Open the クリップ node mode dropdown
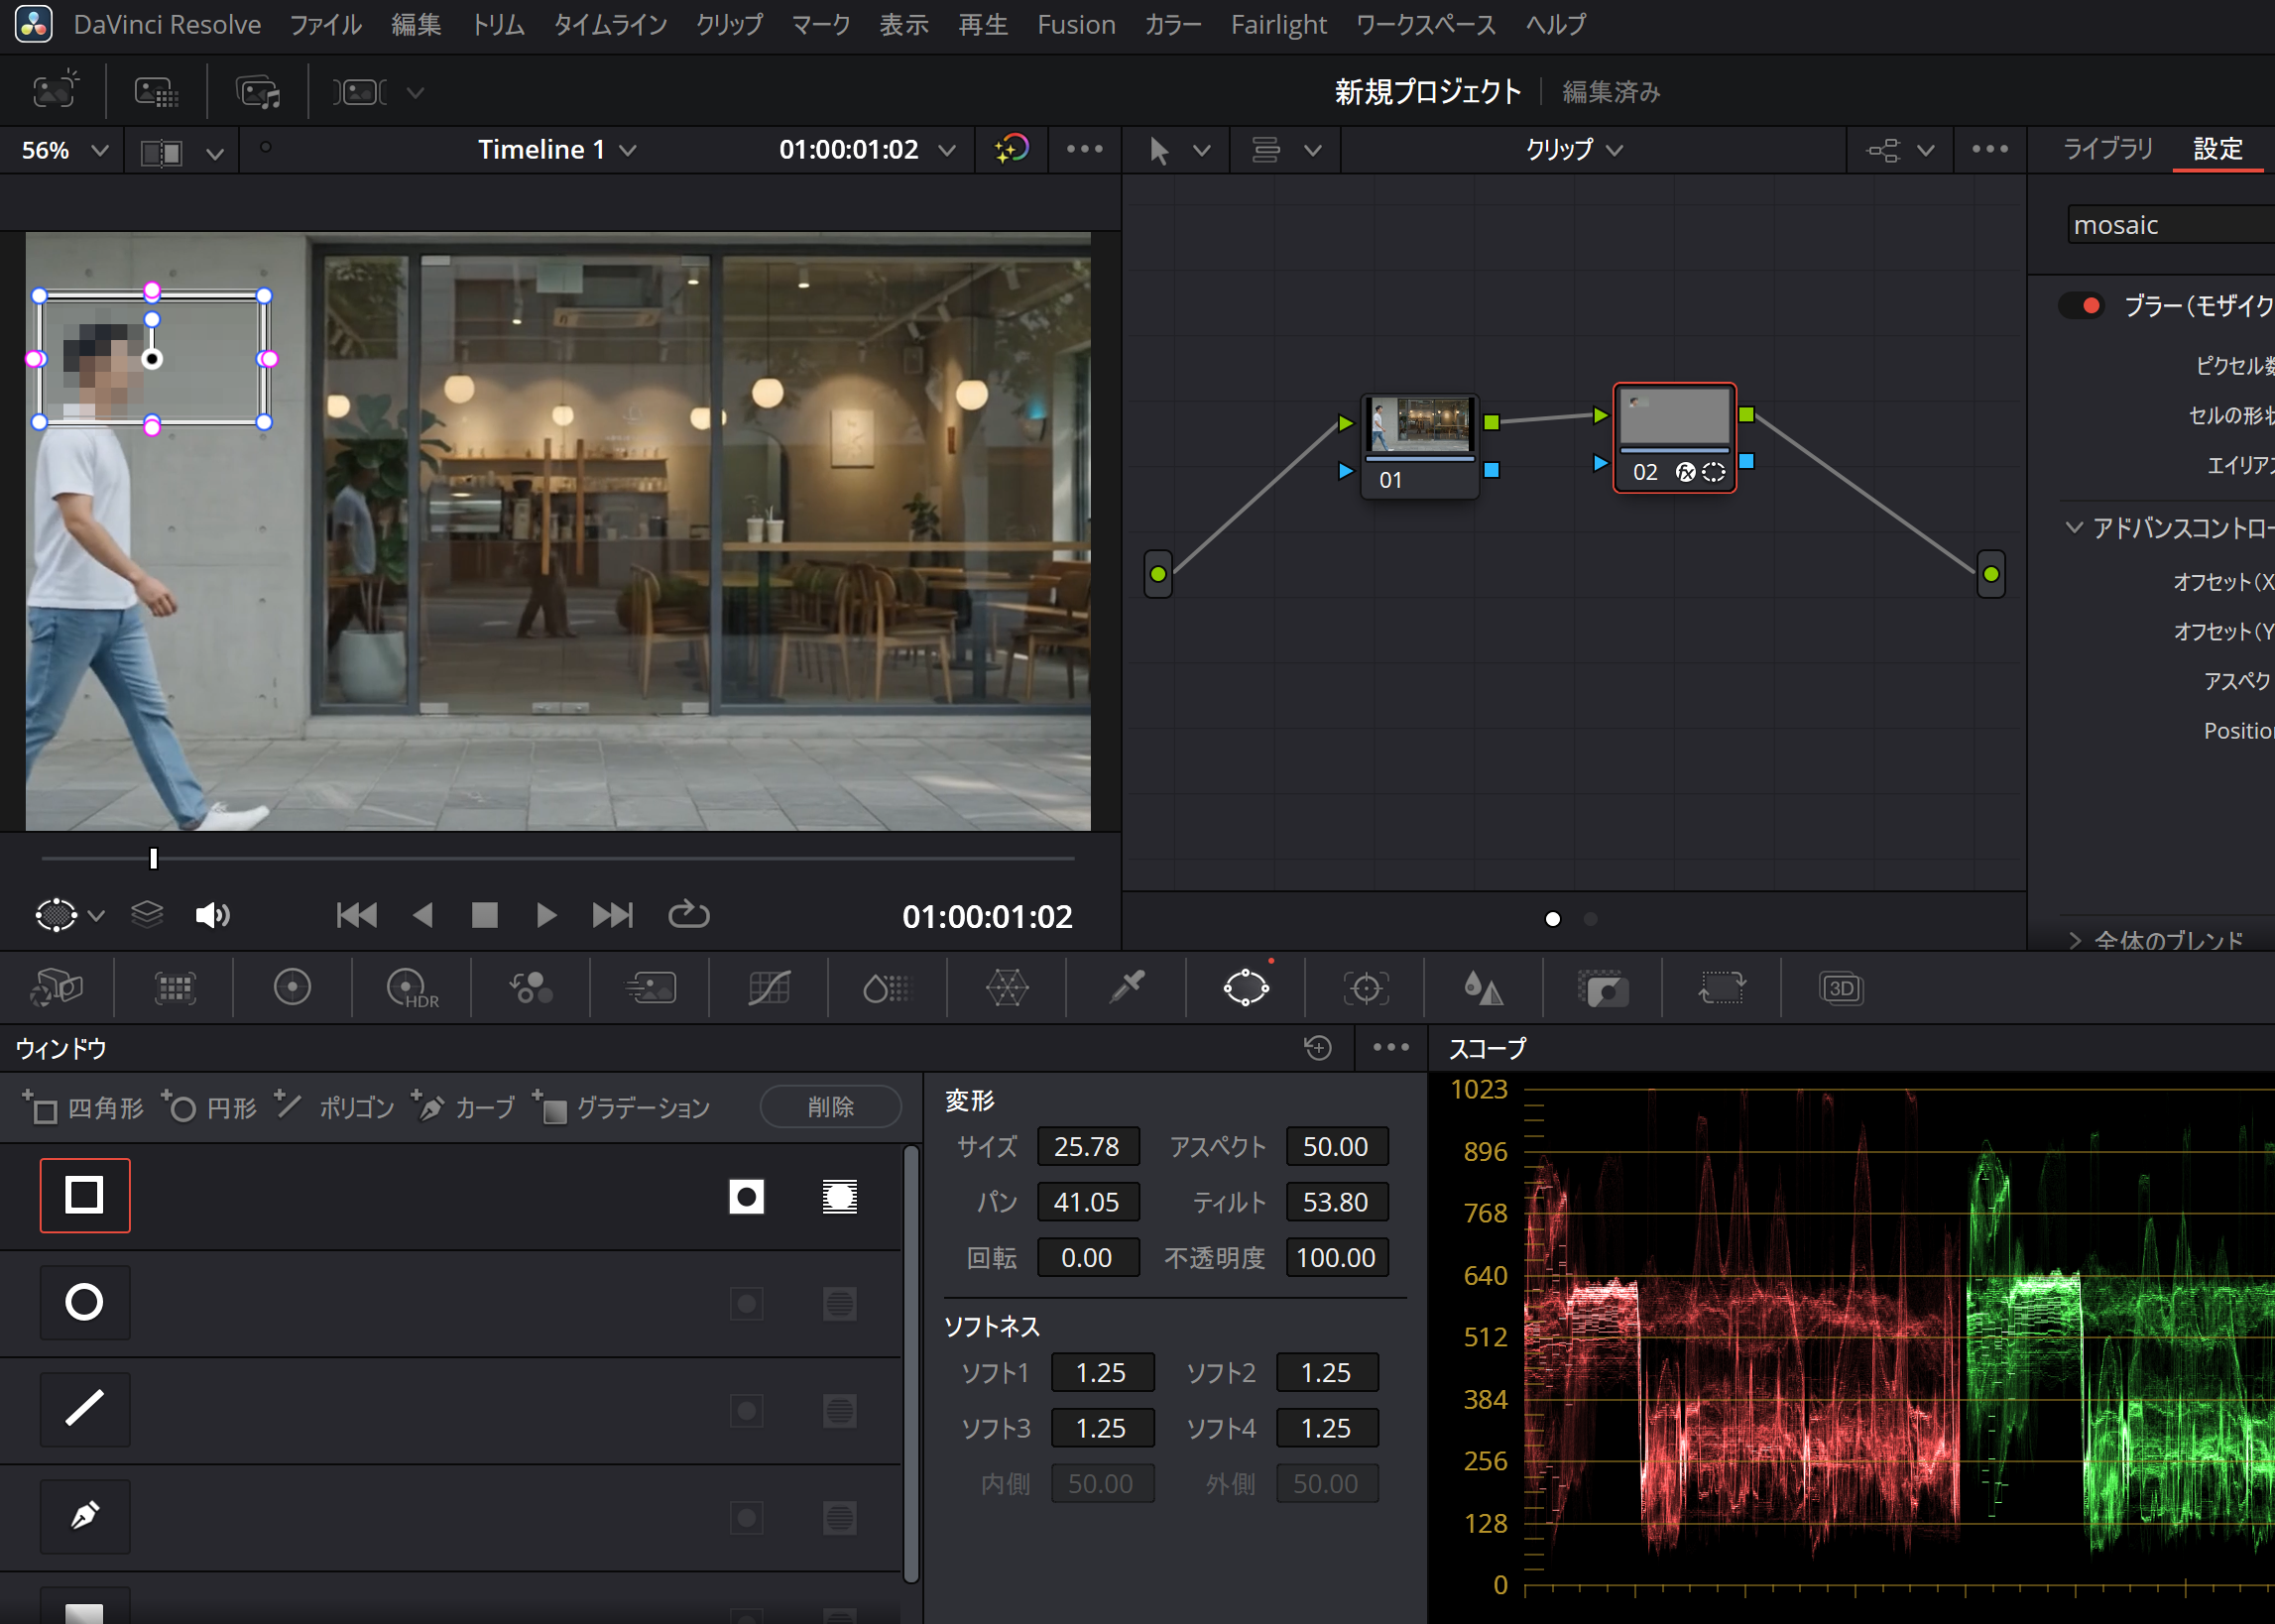This screenshot has width=2275, height=1624. pyautogui.click(x=1573, y=150)
